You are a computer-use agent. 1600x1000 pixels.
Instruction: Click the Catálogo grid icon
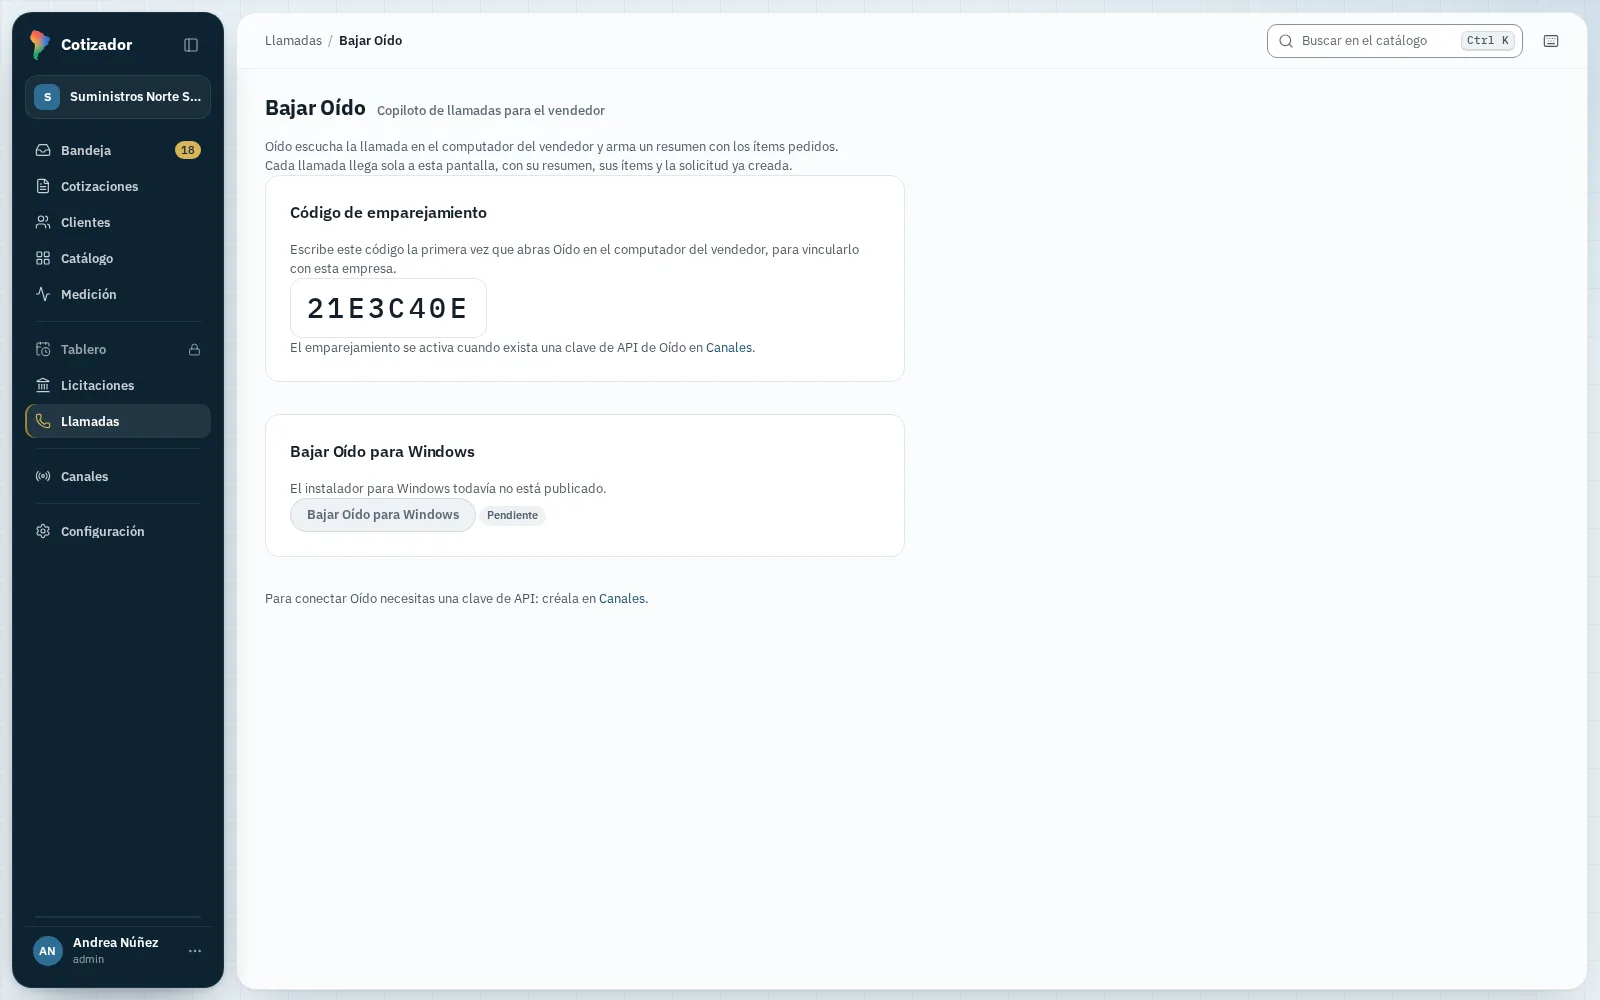click(43, 258)
